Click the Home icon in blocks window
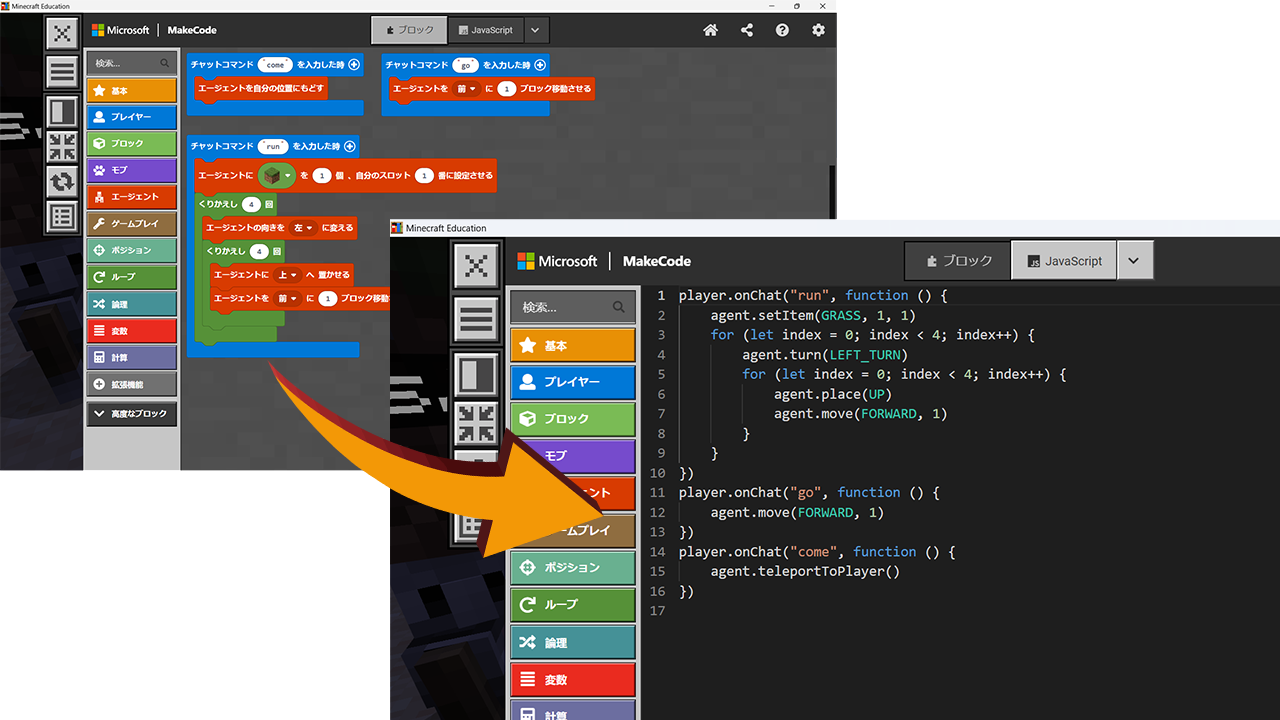 tap(710, 30)
